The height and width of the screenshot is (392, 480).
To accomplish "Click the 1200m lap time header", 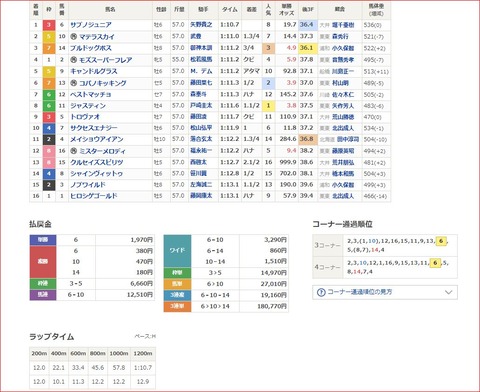I will pos(143,353).
